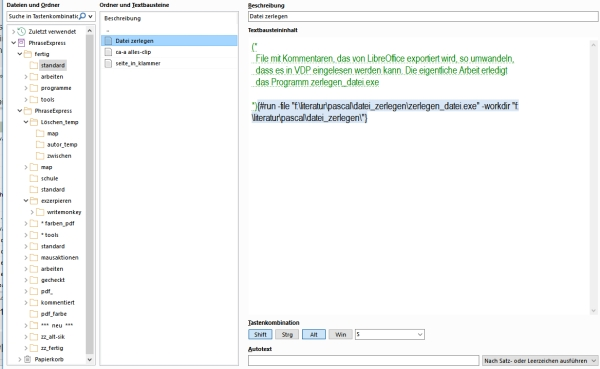Click the folder tree scrollbar up arrow
This screenshot has width=600, height=369.
point(90,30)
